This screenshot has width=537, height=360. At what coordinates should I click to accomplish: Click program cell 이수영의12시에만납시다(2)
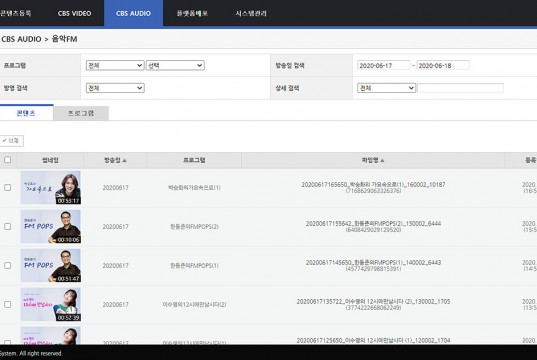pos(194,305)
